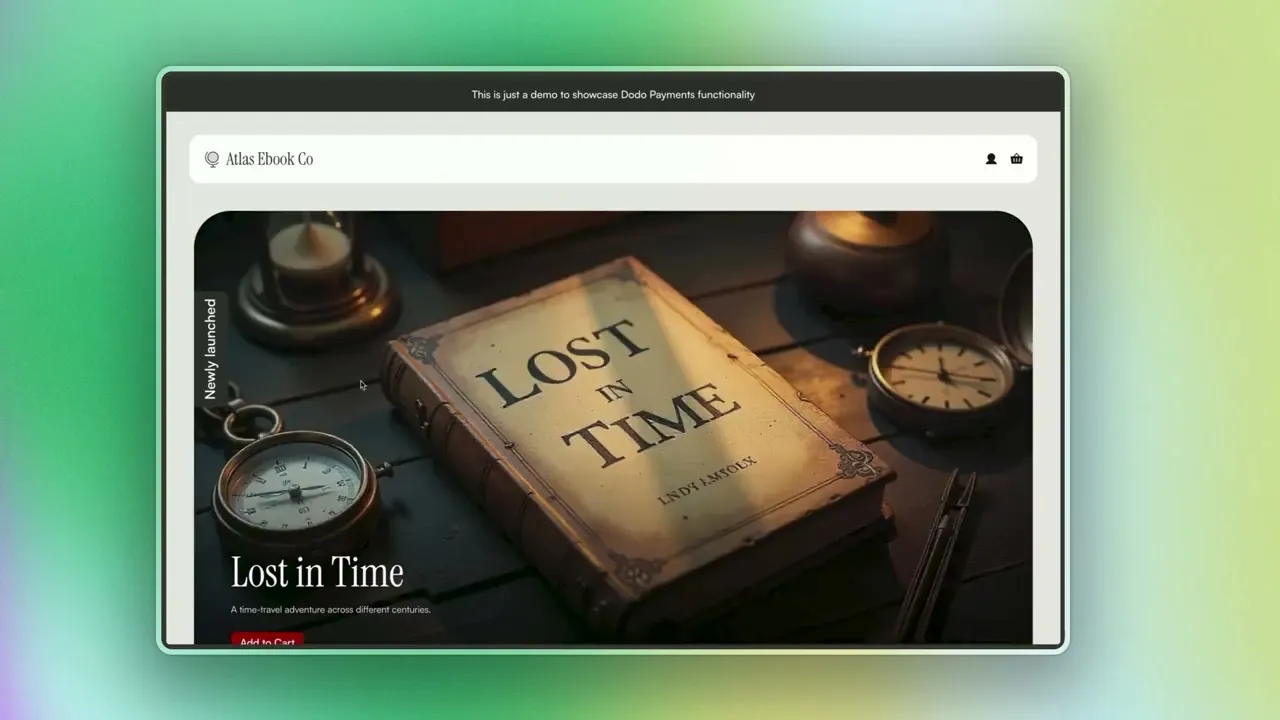Open the Lost in Time book cover image
This screenshot has height=720, width=1280.
(613, 428)
